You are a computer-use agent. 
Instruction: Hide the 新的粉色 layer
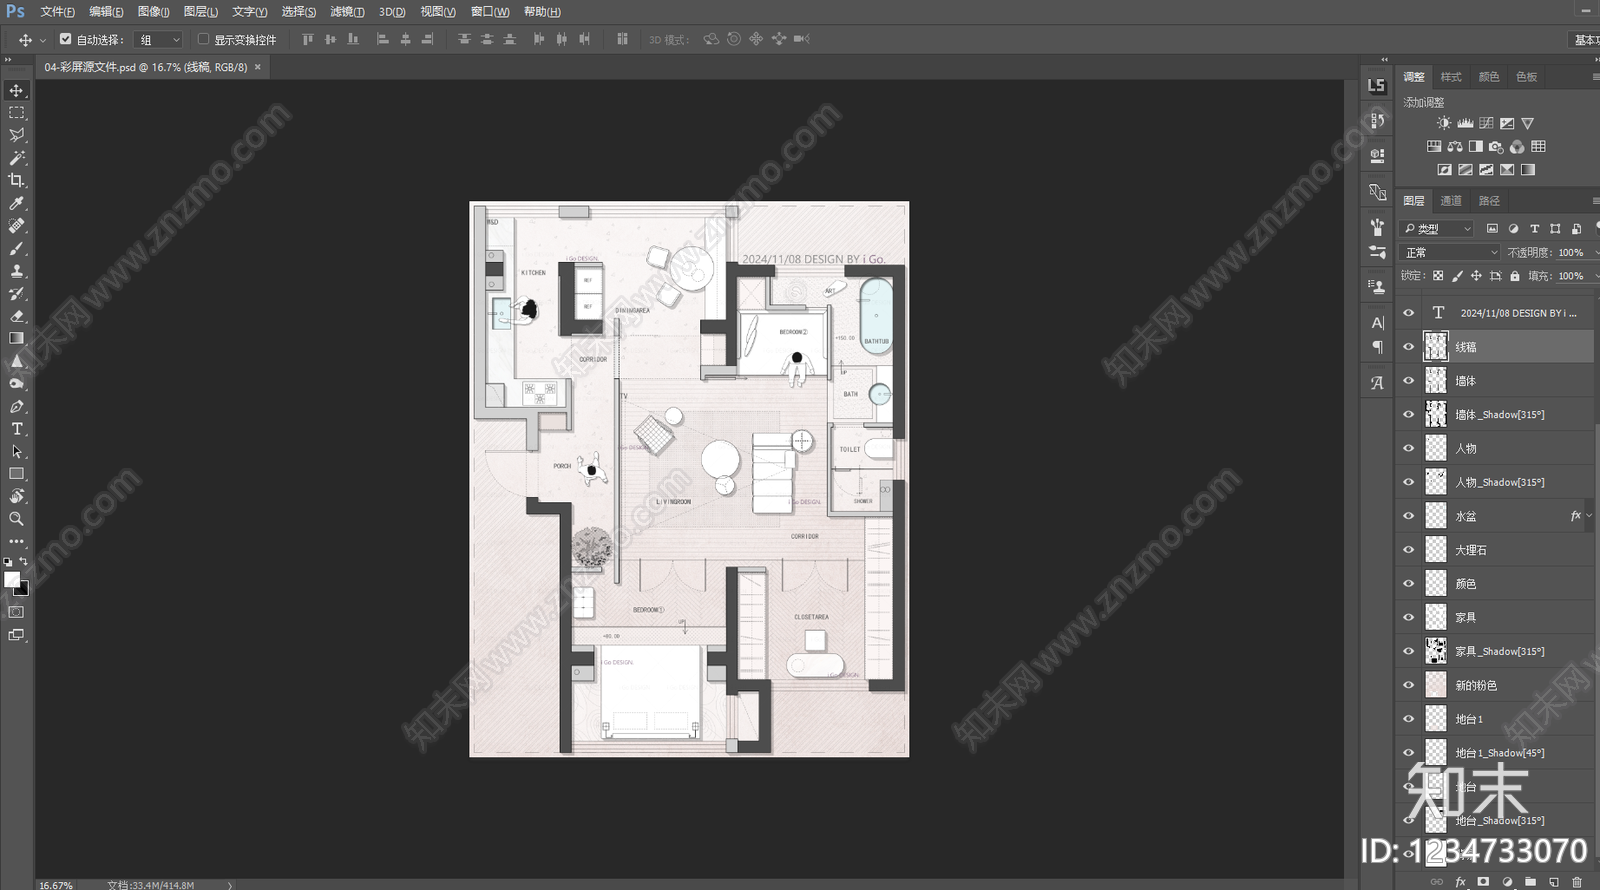[1408, 685]
